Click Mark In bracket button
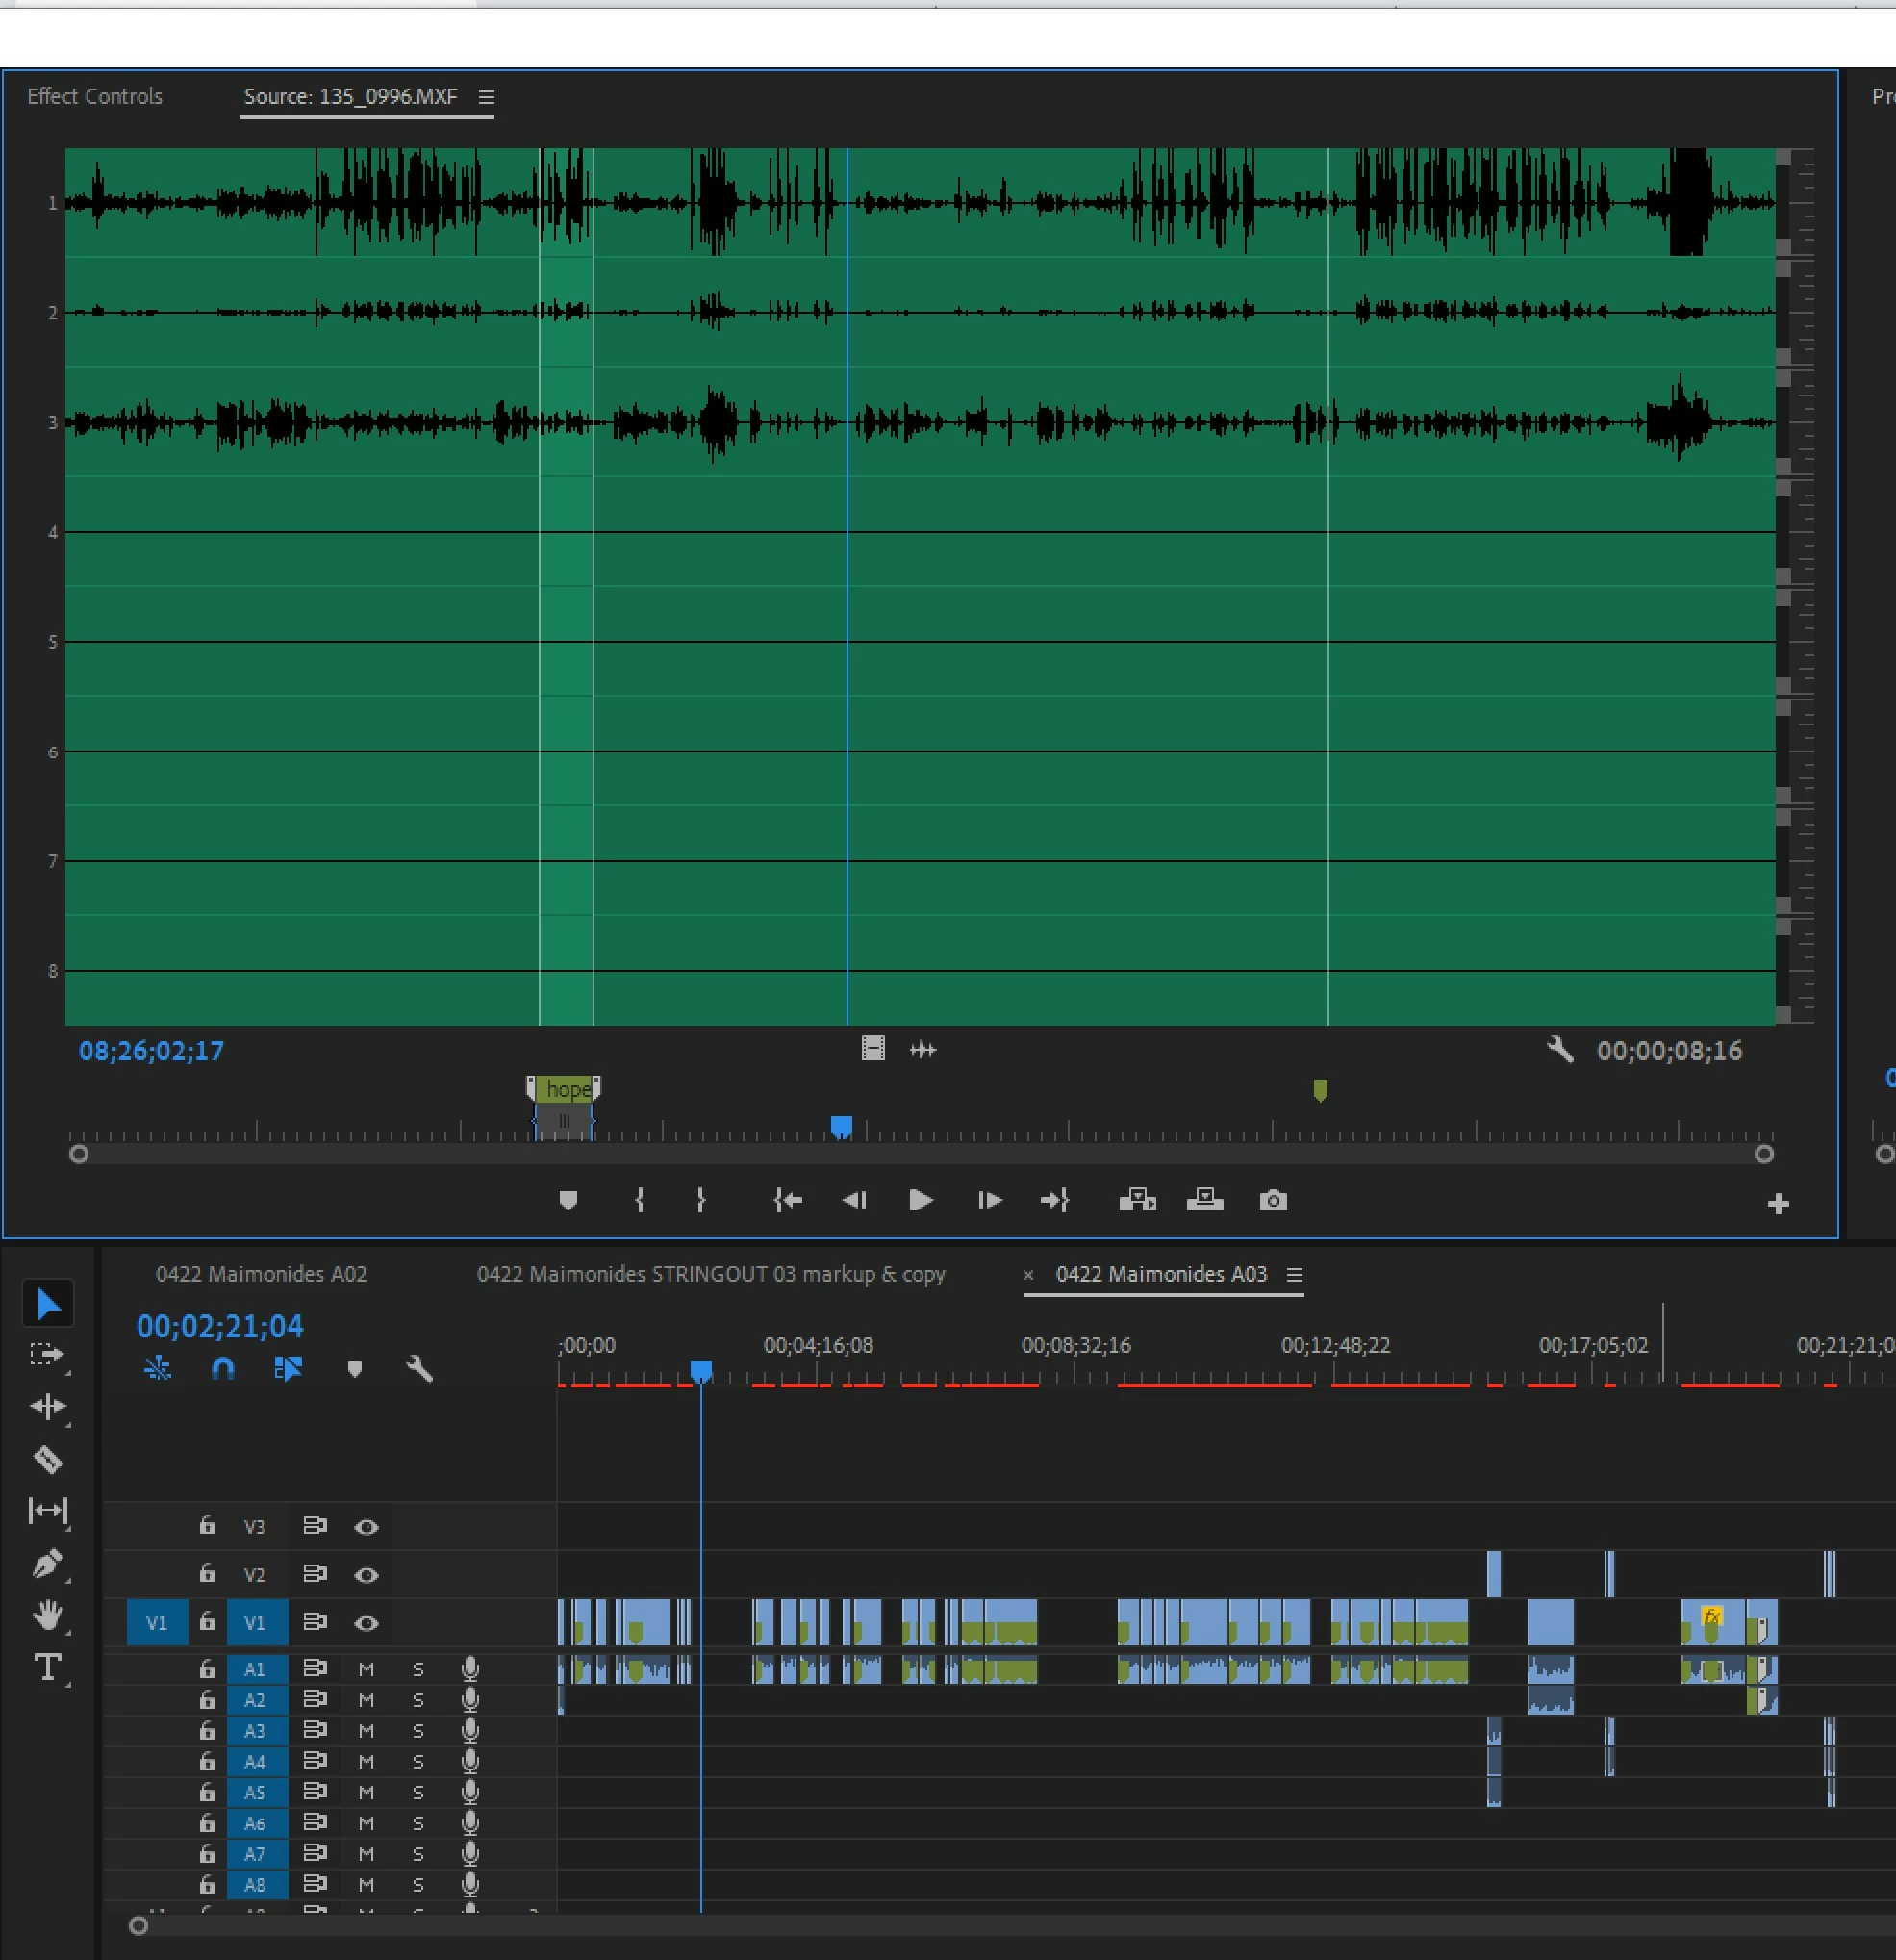This screenshot has width=1896, height=1960. point(640,1200)
